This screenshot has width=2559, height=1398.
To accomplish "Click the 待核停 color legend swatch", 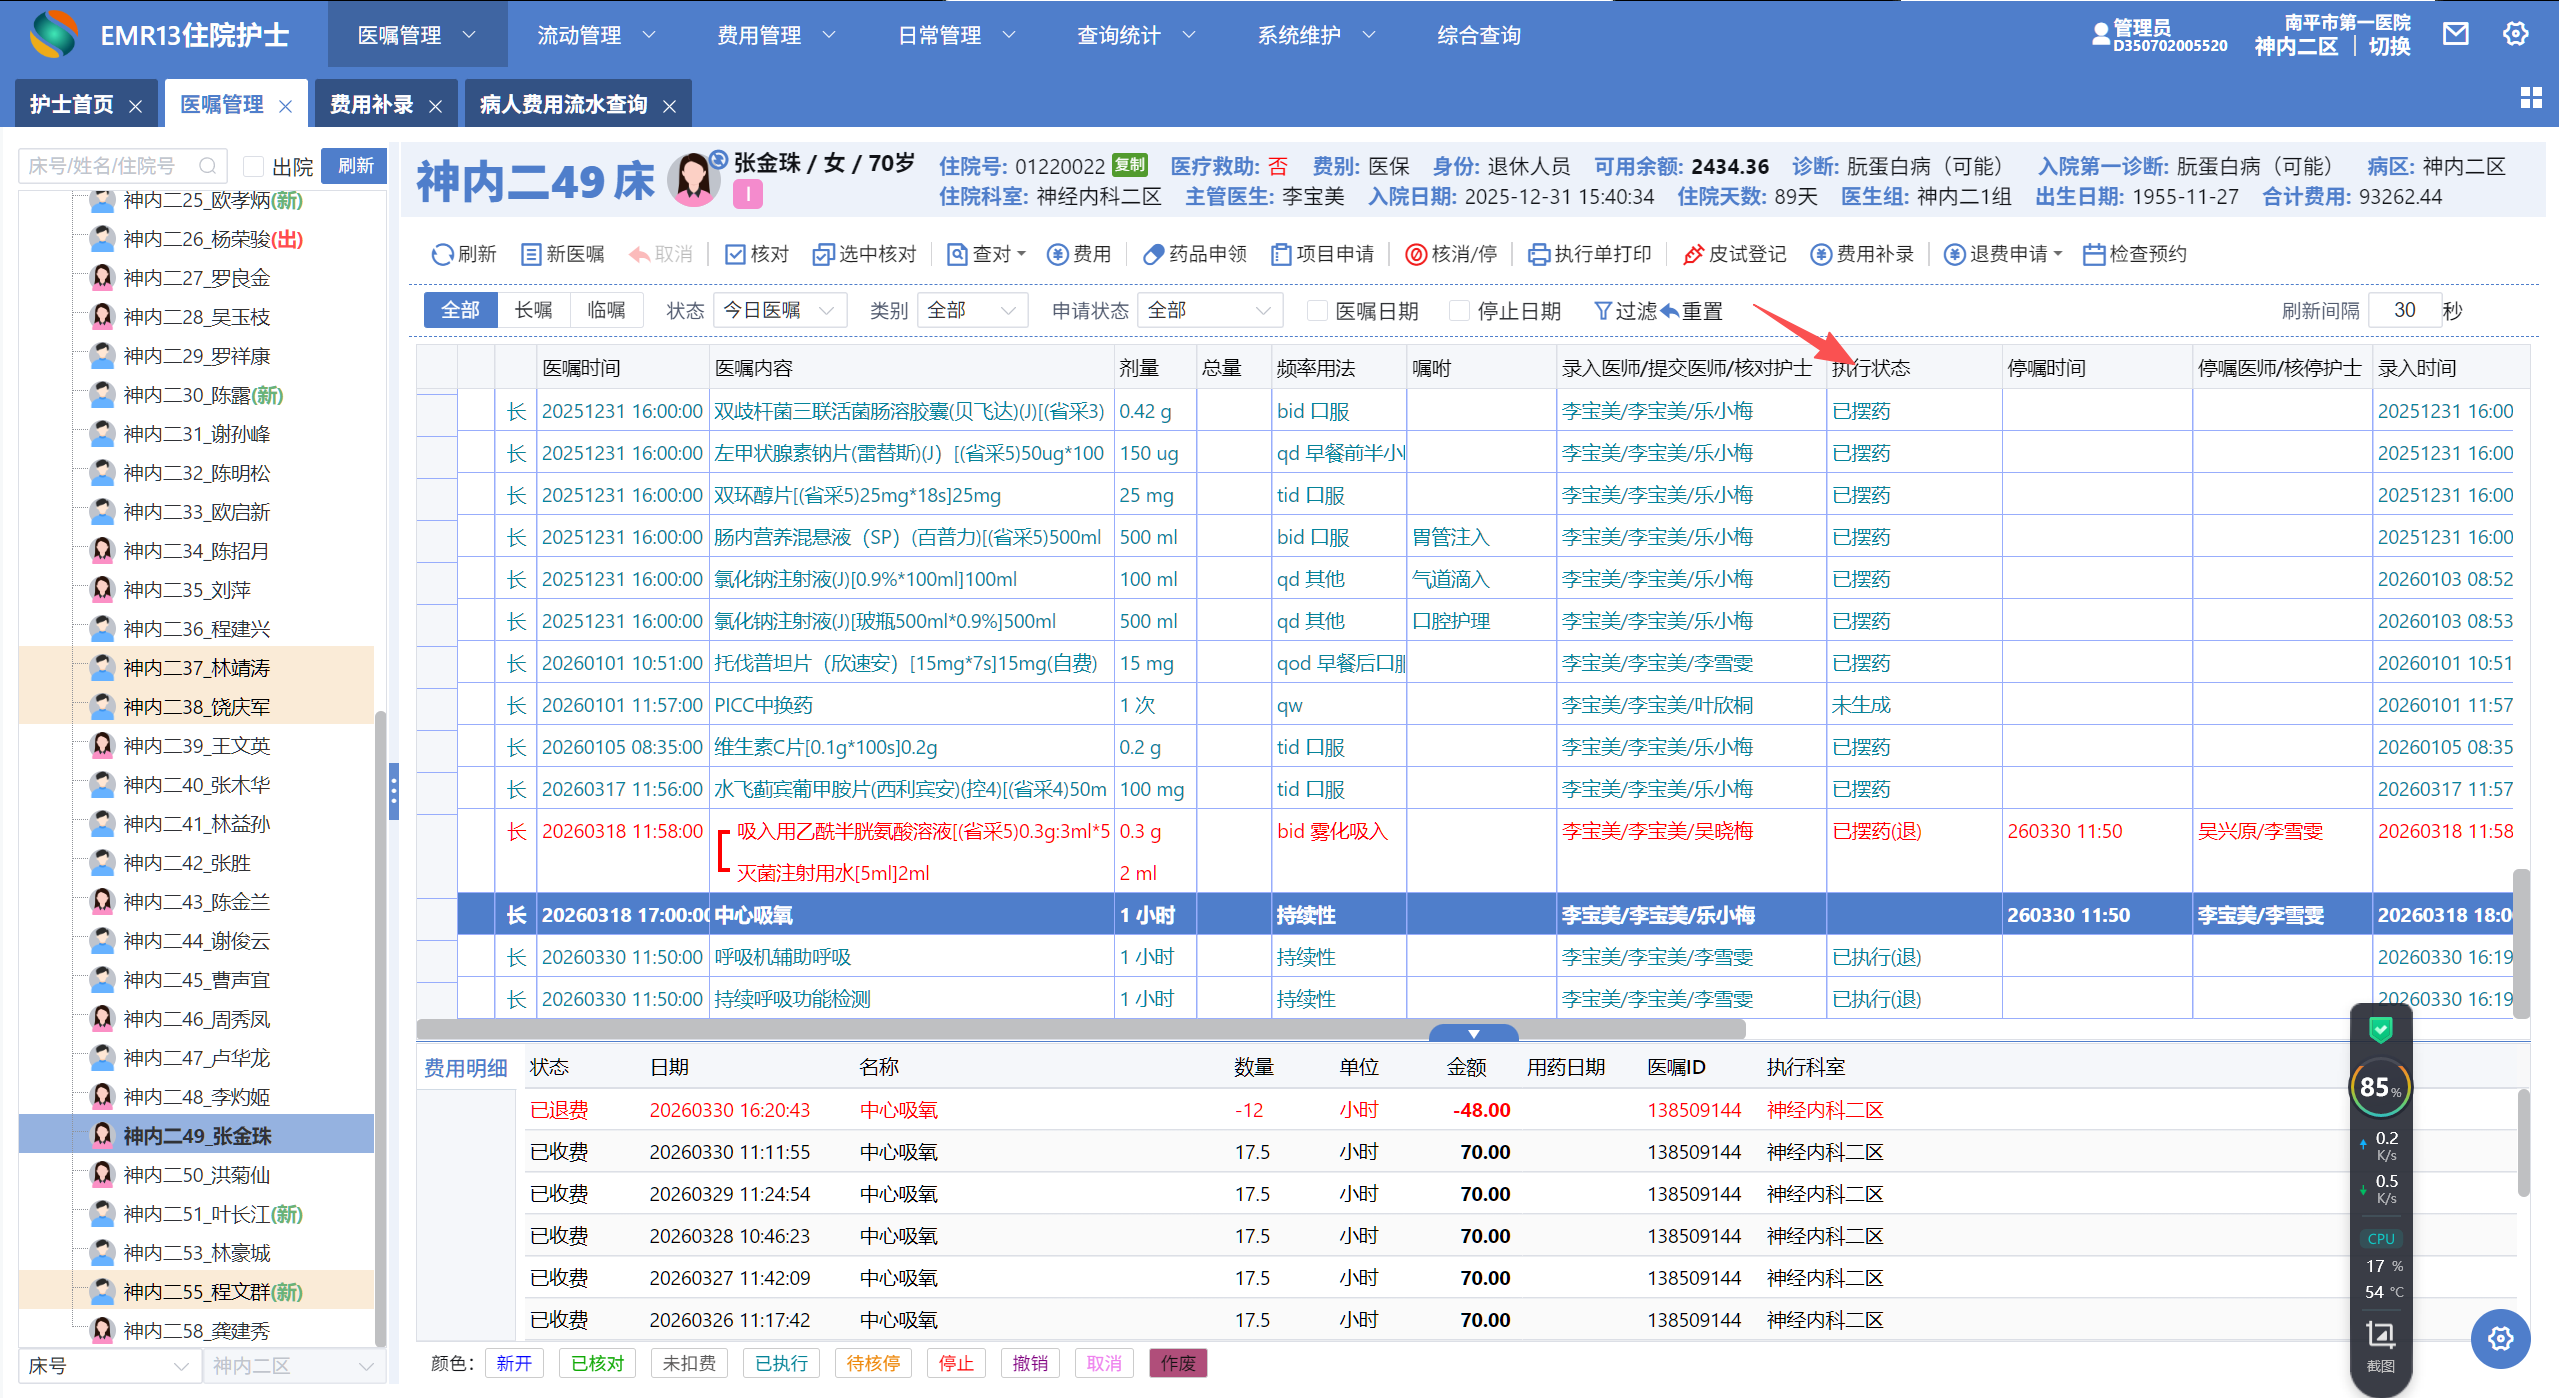I will click(872, 1363).
